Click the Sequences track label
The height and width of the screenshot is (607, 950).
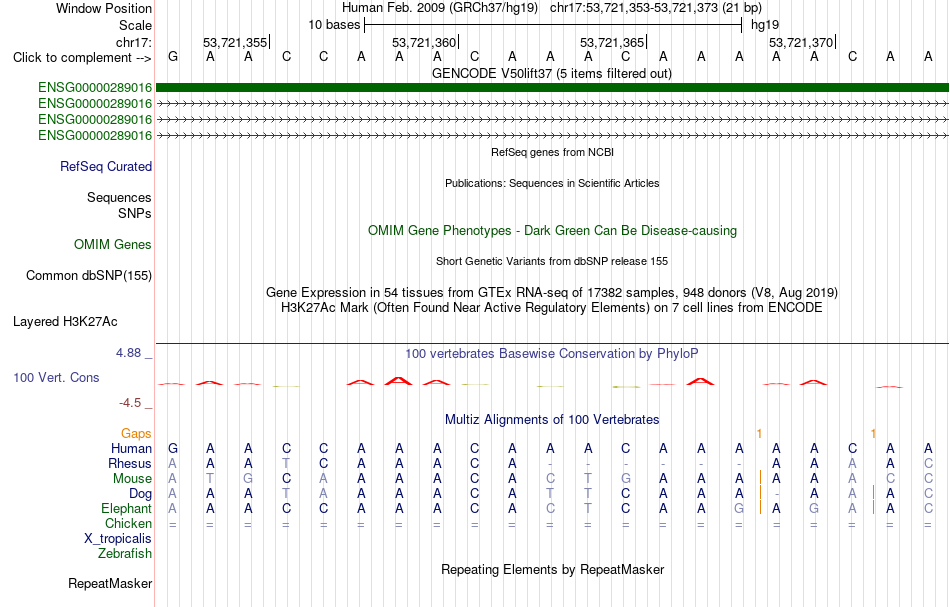pos(119,197)
